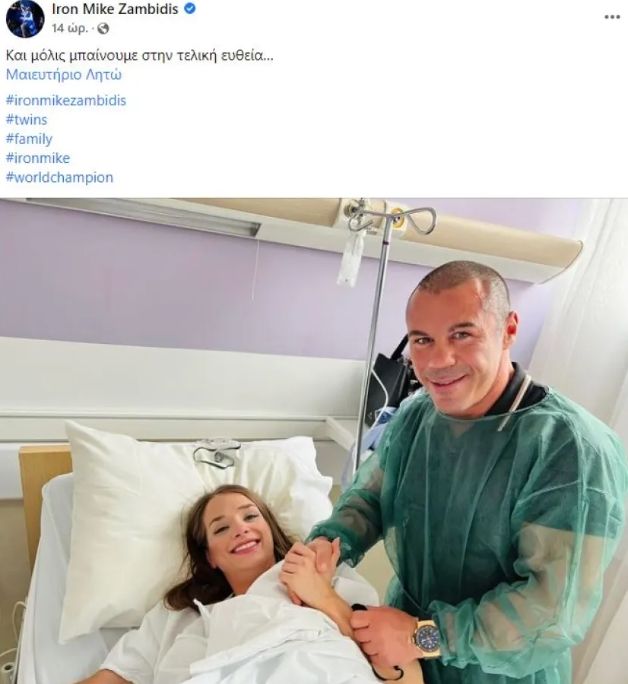The image size is (628, 684).
Task: Click the 14 ώρ. post timestamp
Action: click(x=70, y=29)
